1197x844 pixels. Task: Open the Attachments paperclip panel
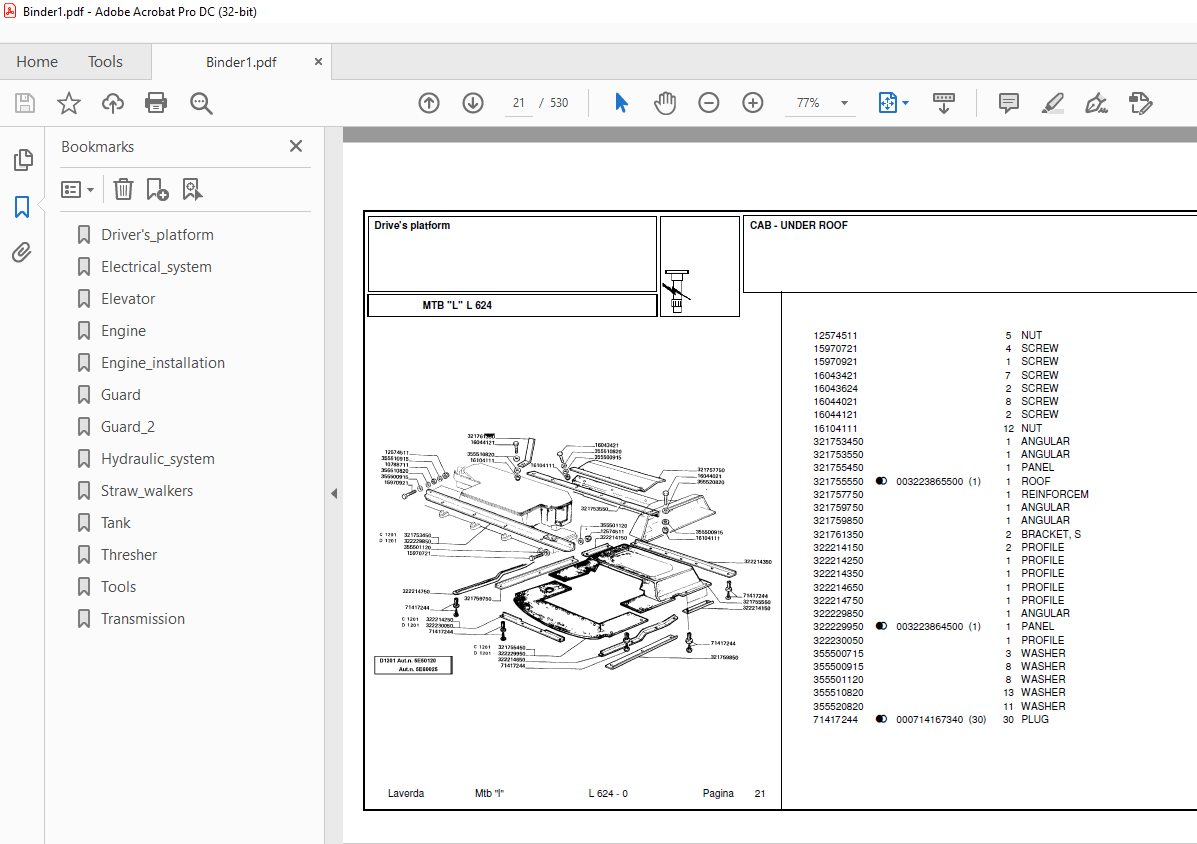click(x=22, y=252)
